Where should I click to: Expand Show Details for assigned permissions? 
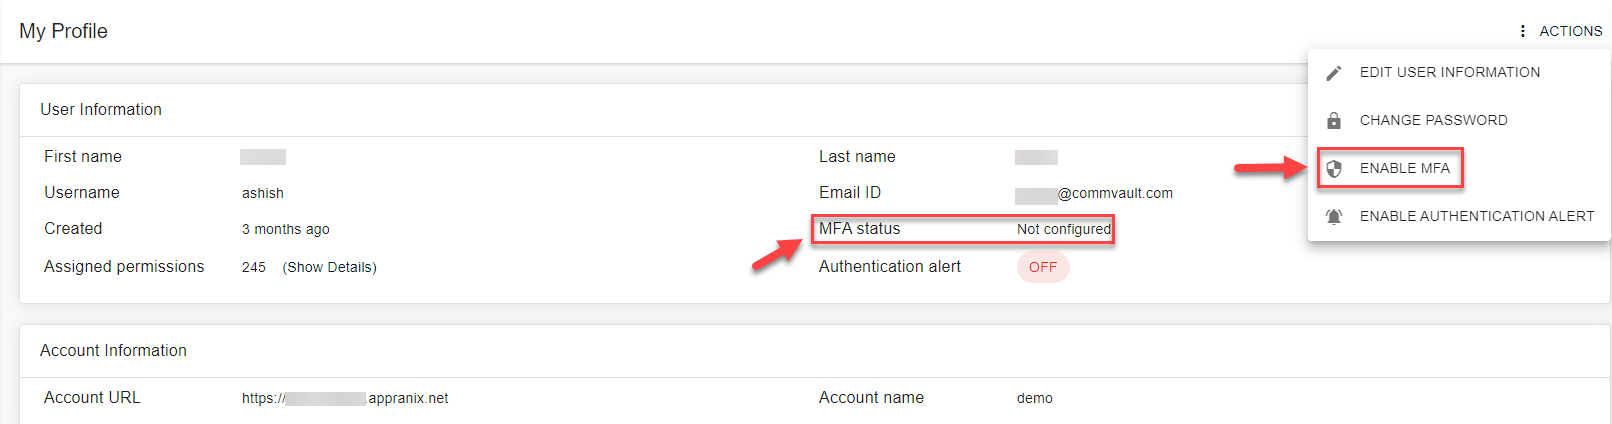(x=329, y=267)
